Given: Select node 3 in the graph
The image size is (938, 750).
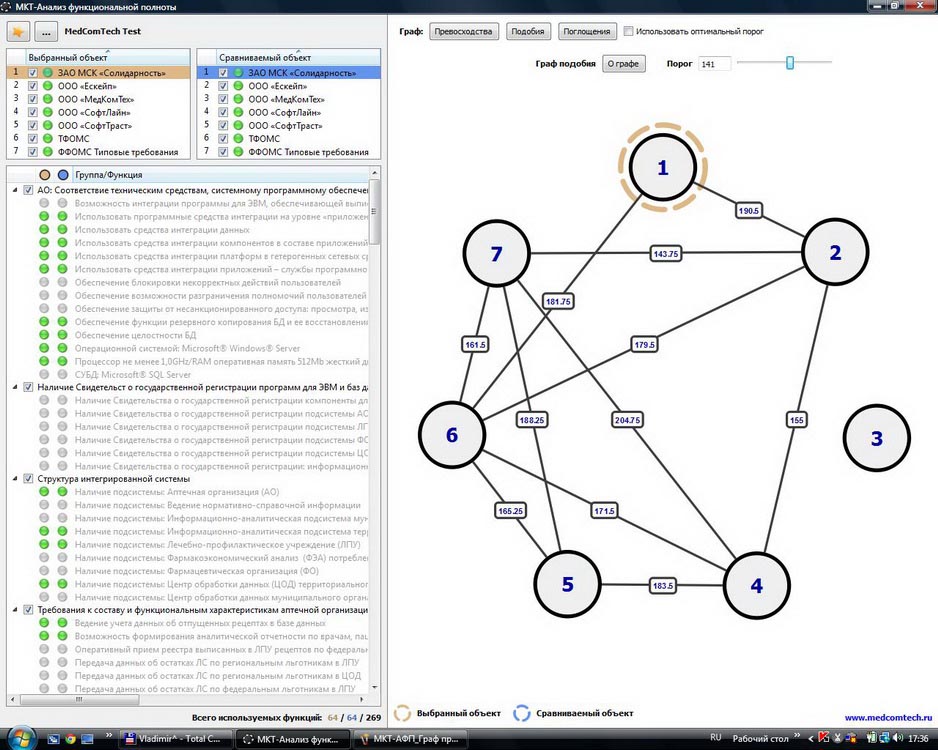Looking at the screenshot, I should point(876,438).
